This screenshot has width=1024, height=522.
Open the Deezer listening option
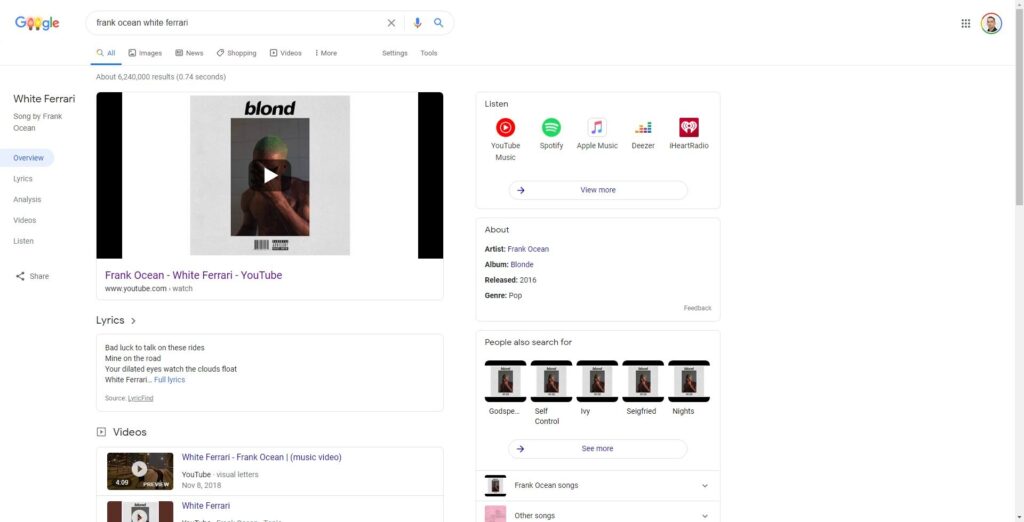pos(643,128)
